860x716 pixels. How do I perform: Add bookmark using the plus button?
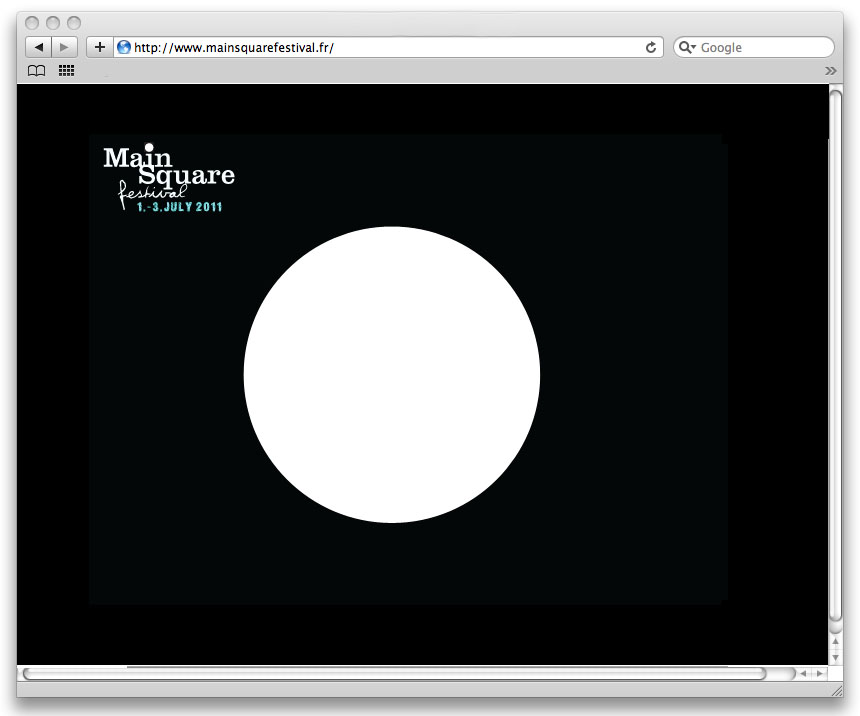[100, 47]
